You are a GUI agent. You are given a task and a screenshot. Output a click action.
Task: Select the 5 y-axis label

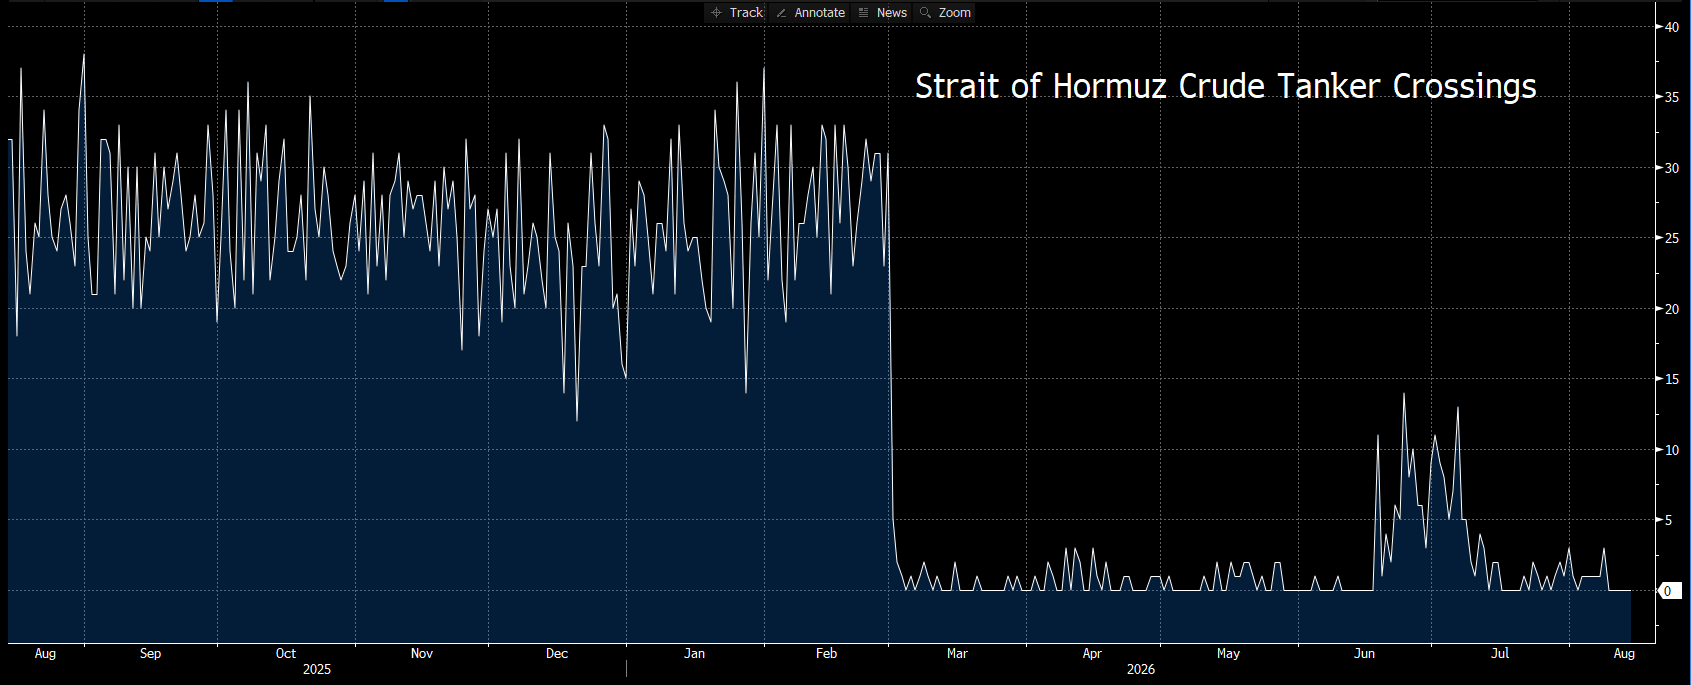(1668, 520)
